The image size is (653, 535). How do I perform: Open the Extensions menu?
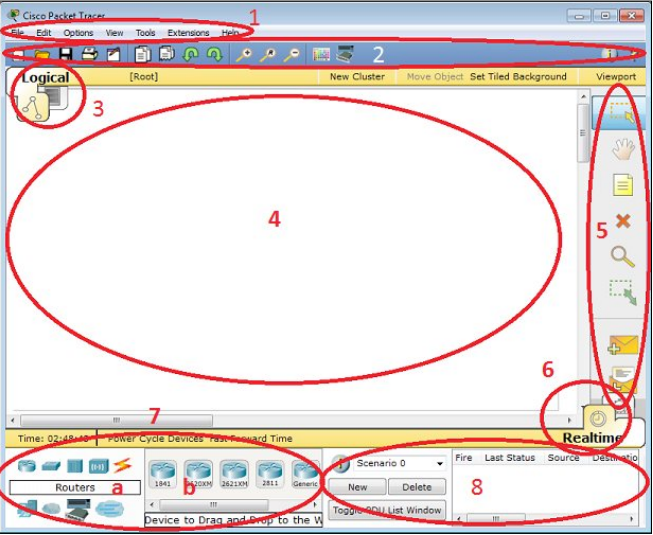[188, 33]
